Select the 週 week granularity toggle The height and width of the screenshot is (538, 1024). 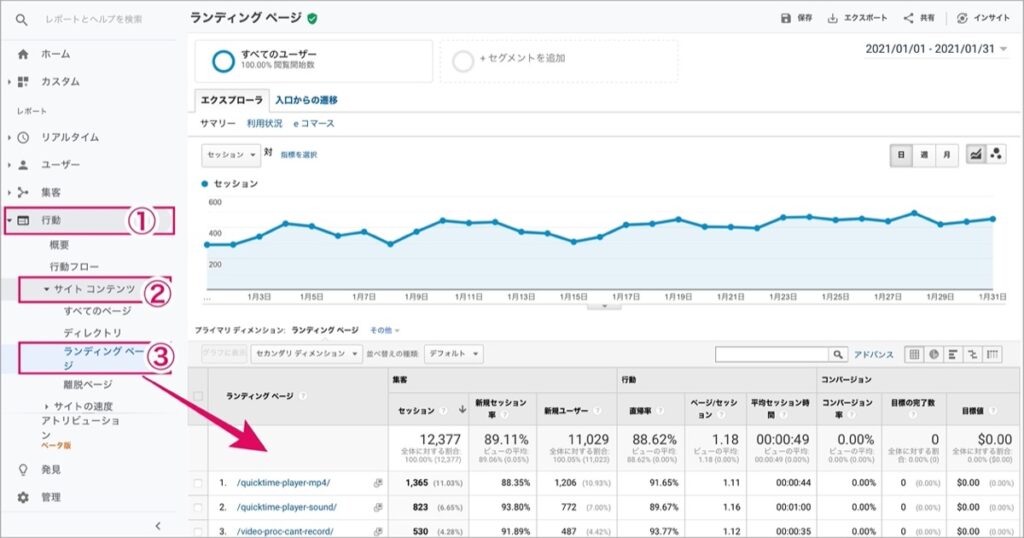coord(924,155)
